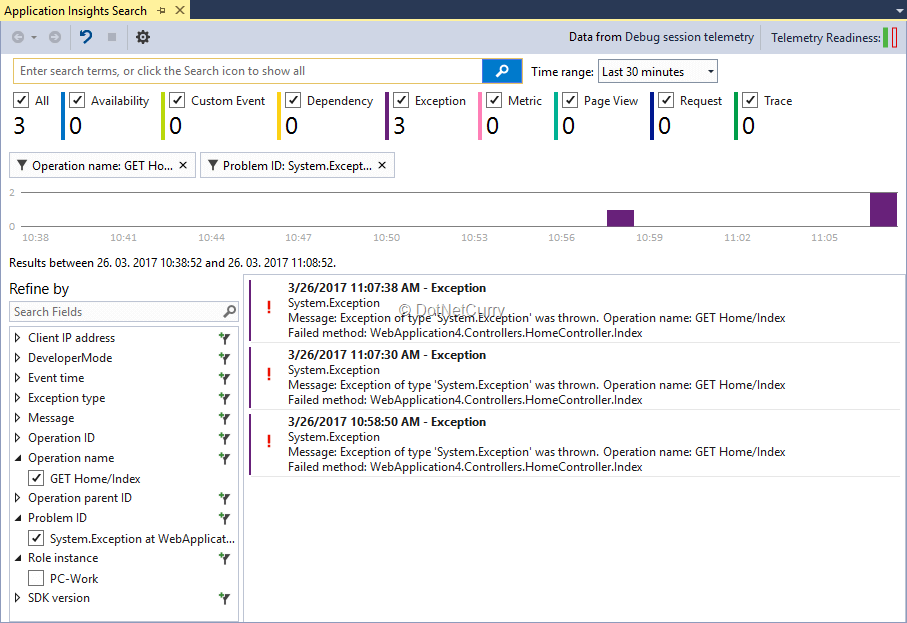Refresh the search results
Viewport: 907px width, 623px height.
point(86,37)
